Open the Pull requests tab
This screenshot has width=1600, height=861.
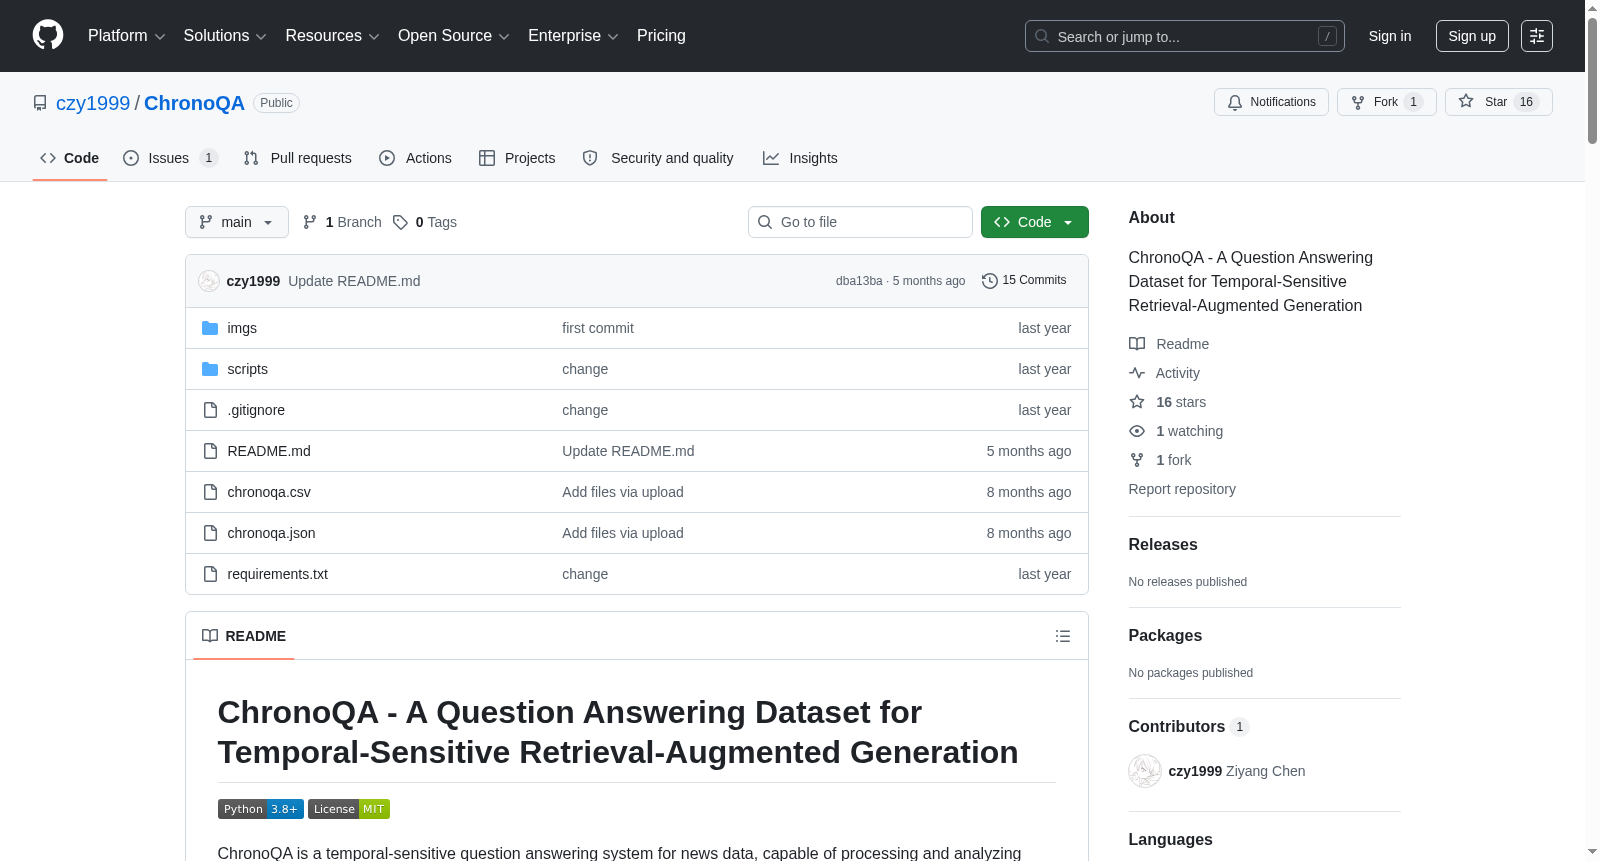297,158
